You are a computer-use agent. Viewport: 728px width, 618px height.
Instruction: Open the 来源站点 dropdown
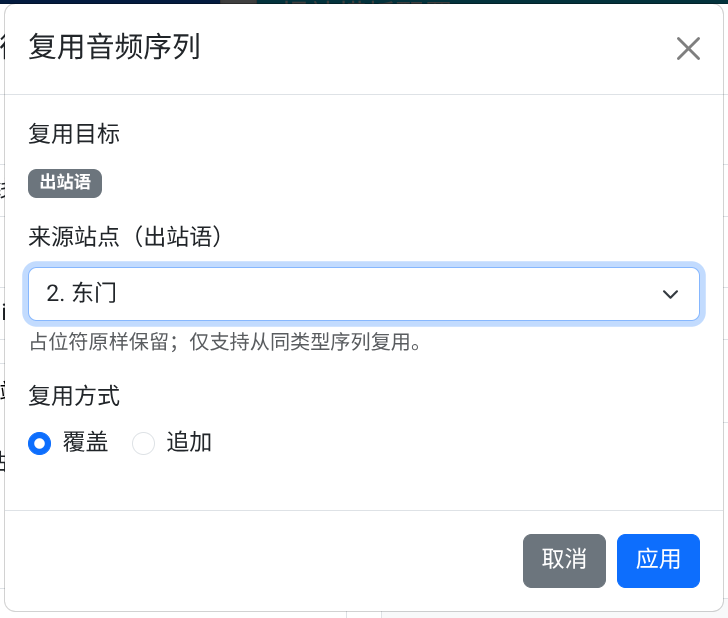click(363, 293)
